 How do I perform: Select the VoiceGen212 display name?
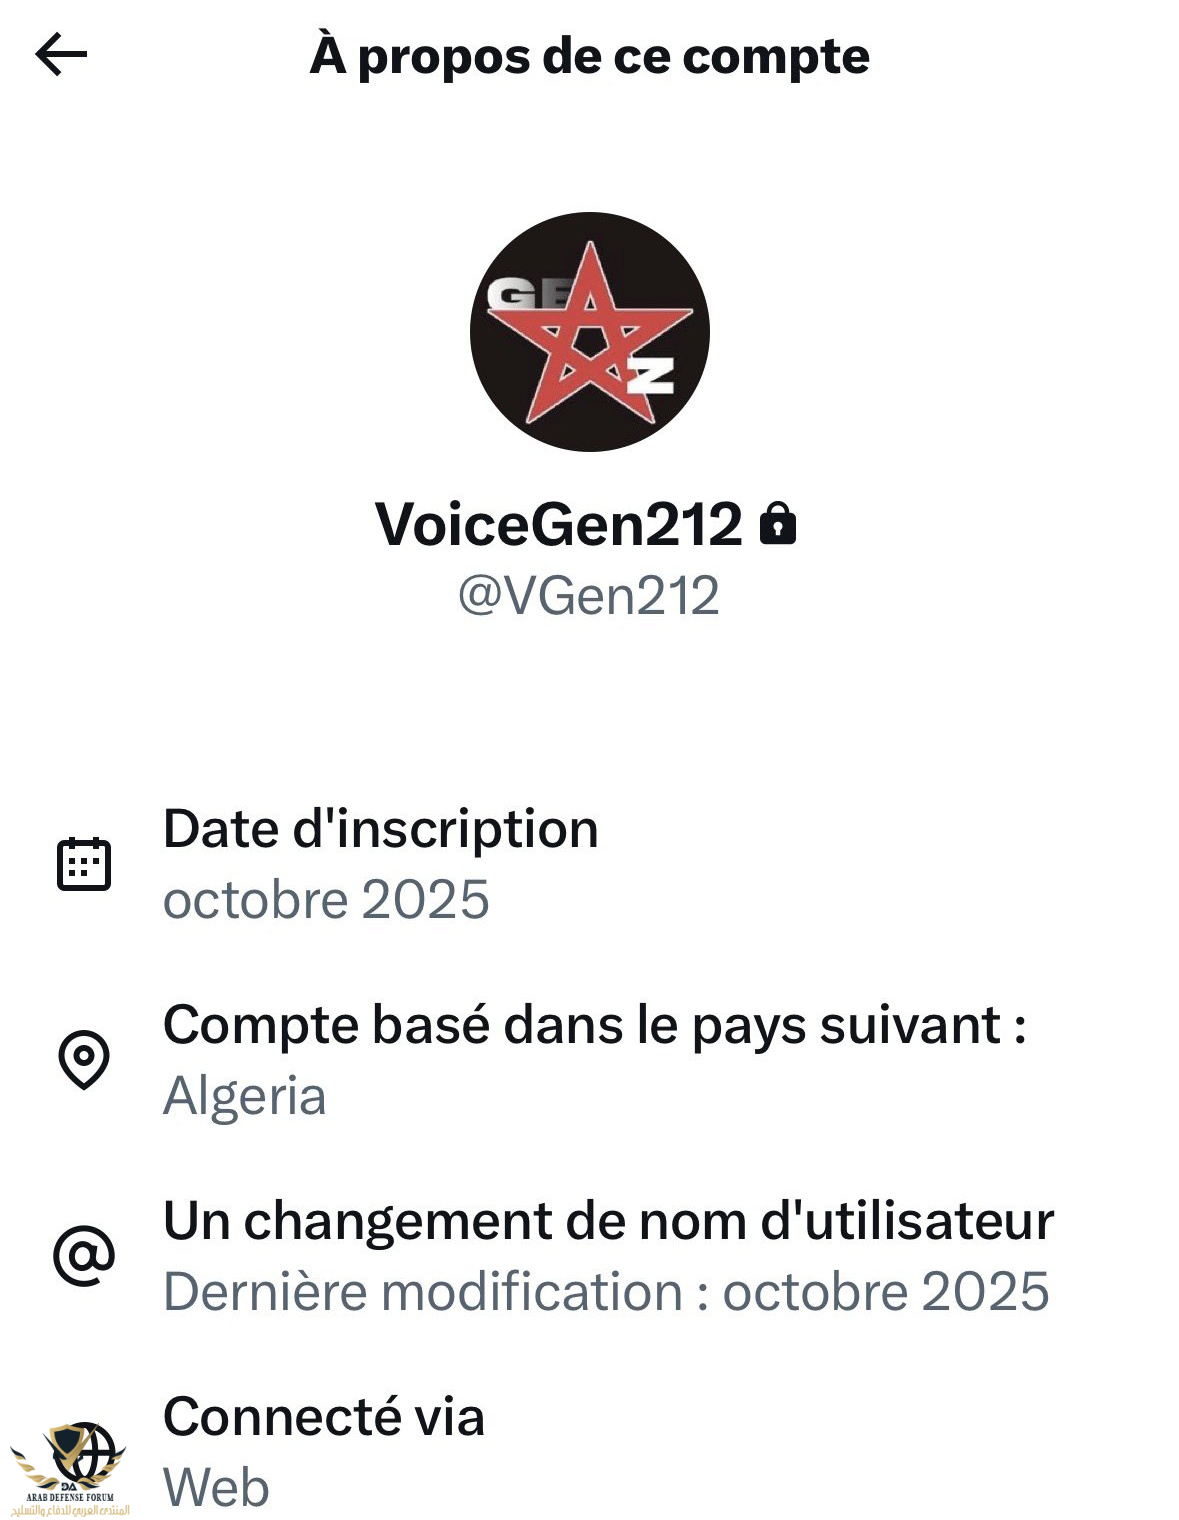(558, 523)
